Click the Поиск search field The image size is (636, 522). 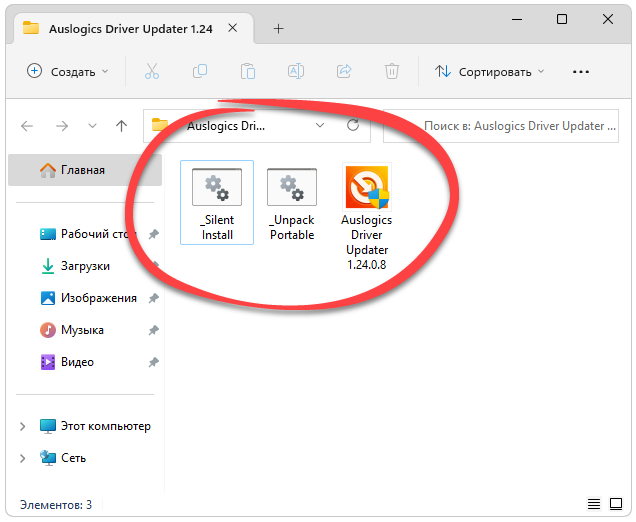click(501, 126)
